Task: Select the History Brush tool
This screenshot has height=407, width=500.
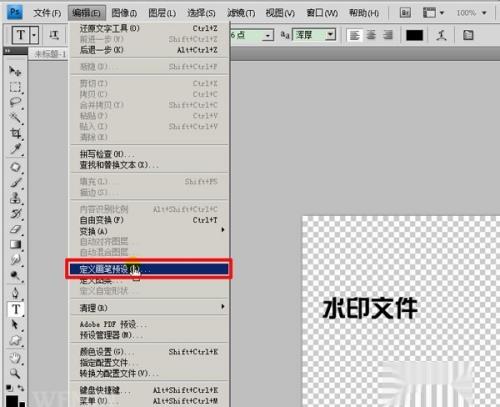Action: 15,213
